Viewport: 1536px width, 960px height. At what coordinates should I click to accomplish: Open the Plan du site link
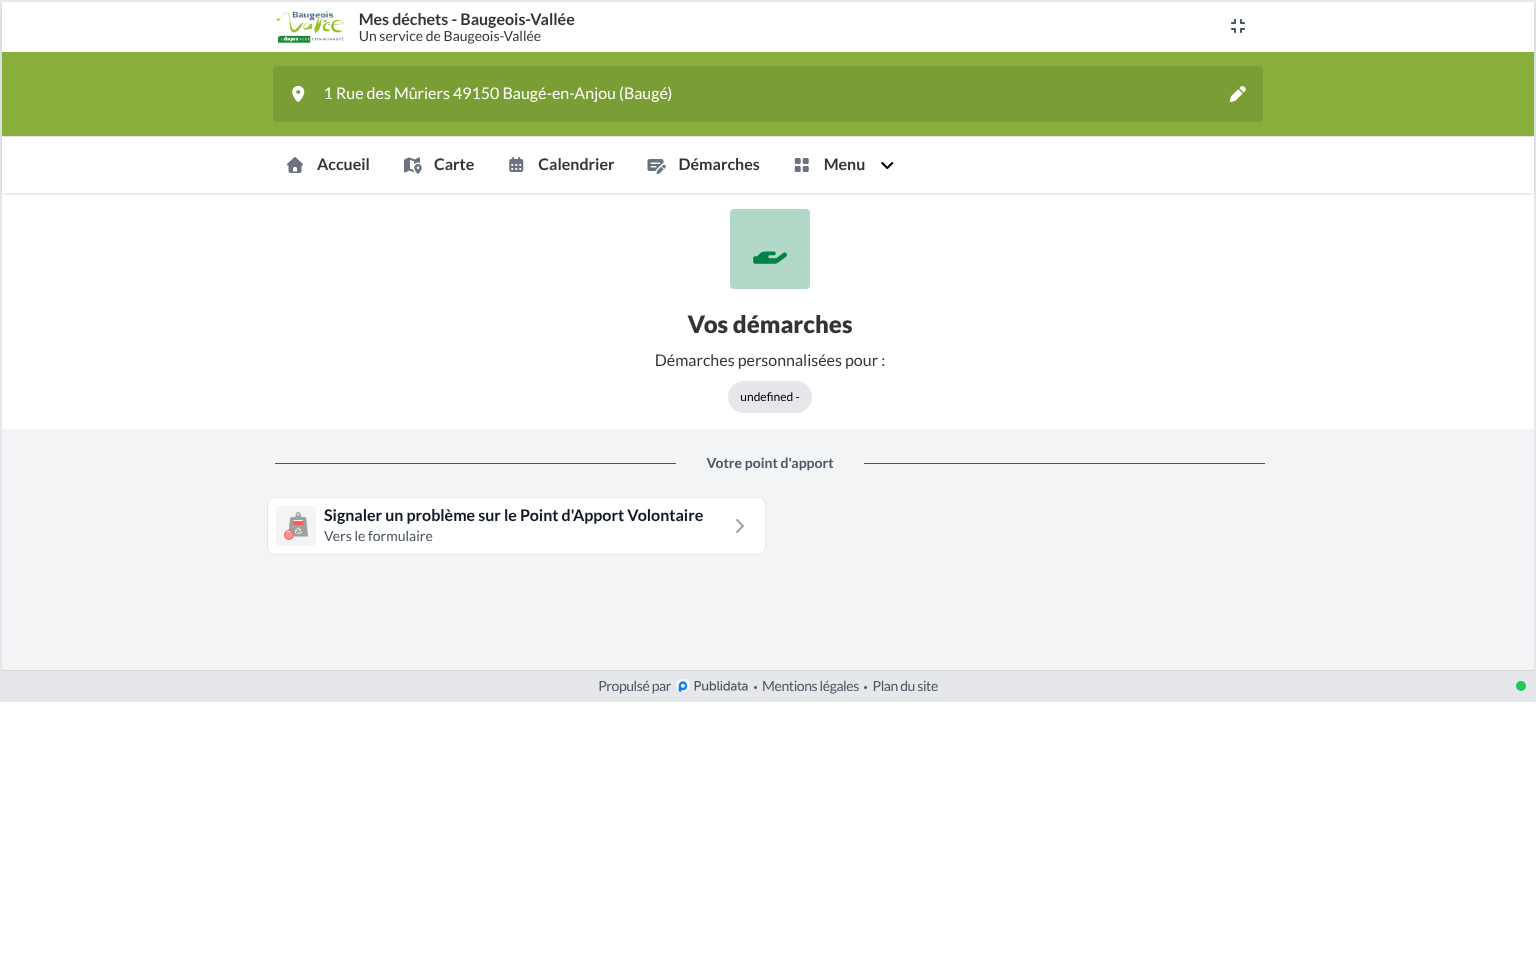[x=905, y=686]
